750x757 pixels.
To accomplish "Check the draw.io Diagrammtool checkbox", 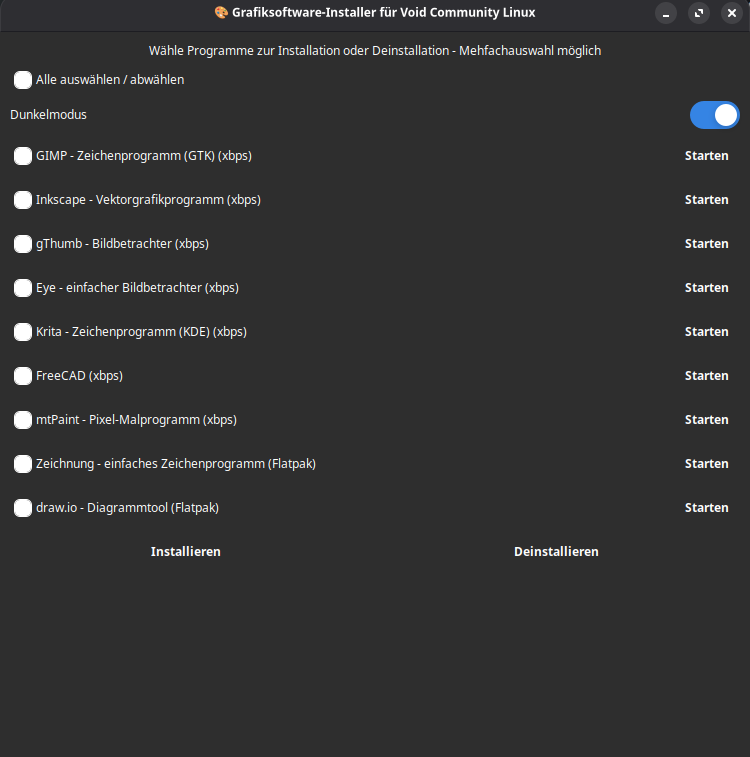I will pos(23,508).
